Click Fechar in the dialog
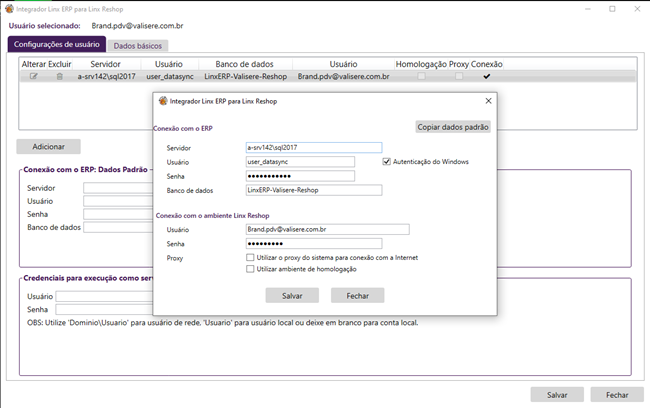650x408 pixels. tap(357, 296)
